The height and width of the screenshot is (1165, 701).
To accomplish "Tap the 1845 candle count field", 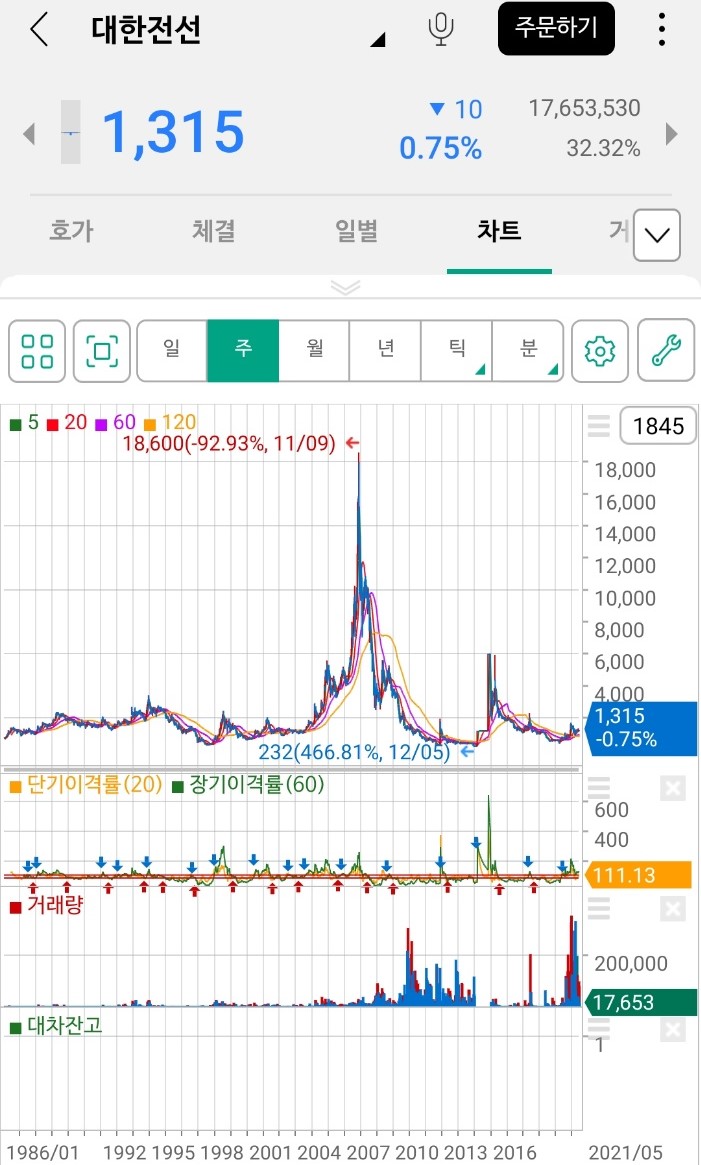I will [x=659, y=426].
